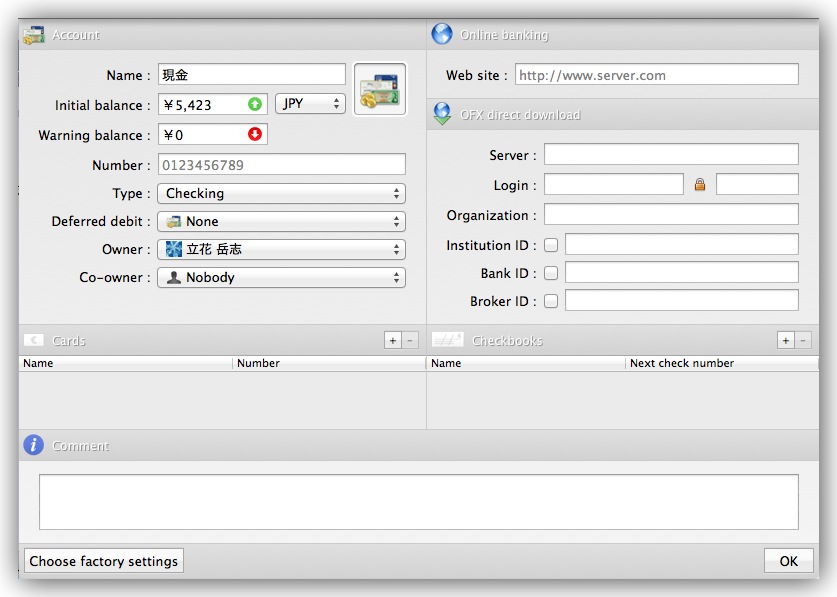The width and height of the screenshot is (837, 597).
Task: Click the red down arrow in Warning balance
Action: (255, 134)
